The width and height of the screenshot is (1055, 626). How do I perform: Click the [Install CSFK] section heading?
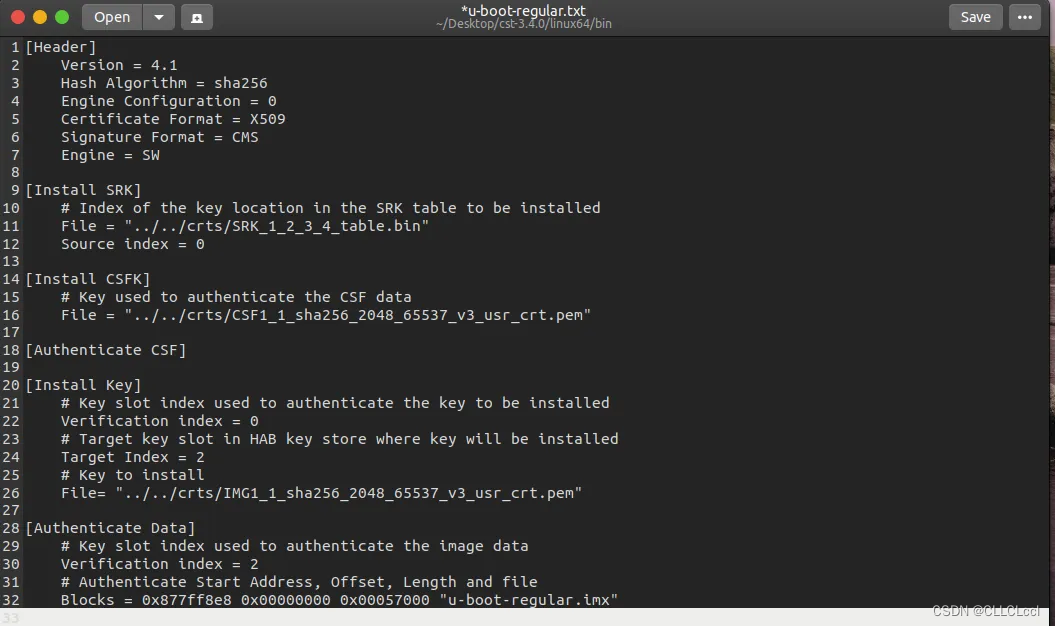click(87, 278)
